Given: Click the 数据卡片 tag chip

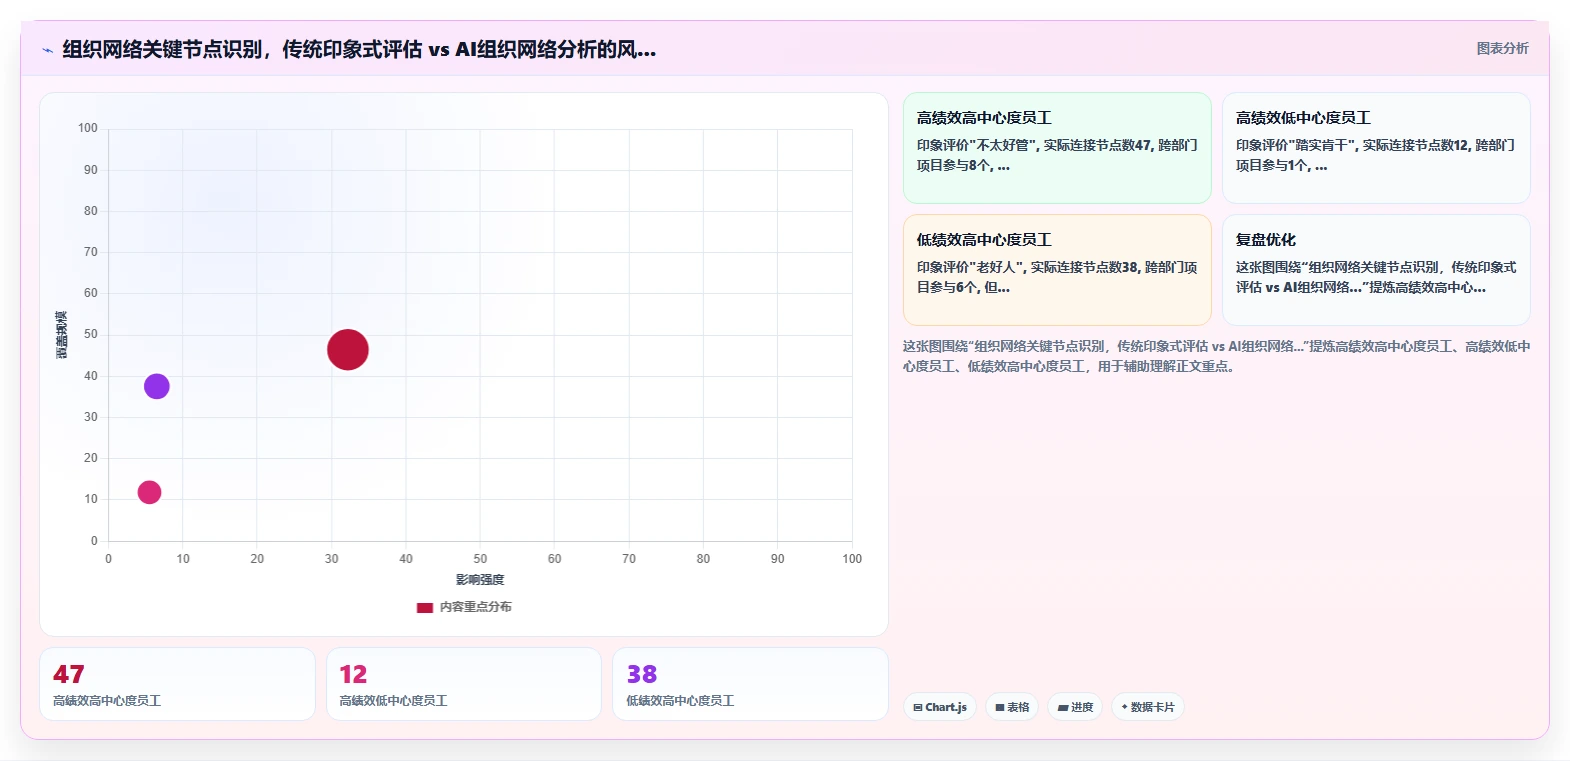Looking at the screenshot, I should 1148,707.
